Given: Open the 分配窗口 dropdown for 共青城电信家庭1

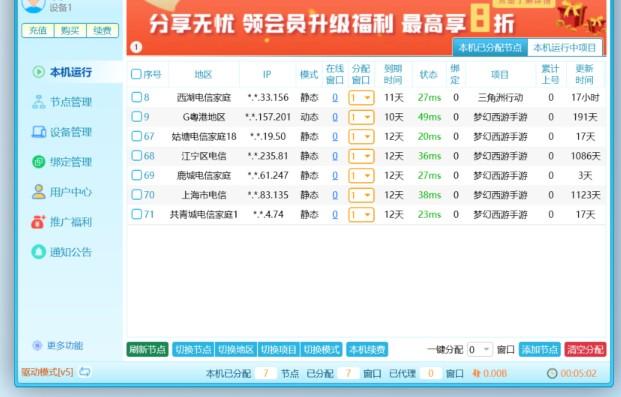Looking at the screenshot, I should click(x=361, y=215).
